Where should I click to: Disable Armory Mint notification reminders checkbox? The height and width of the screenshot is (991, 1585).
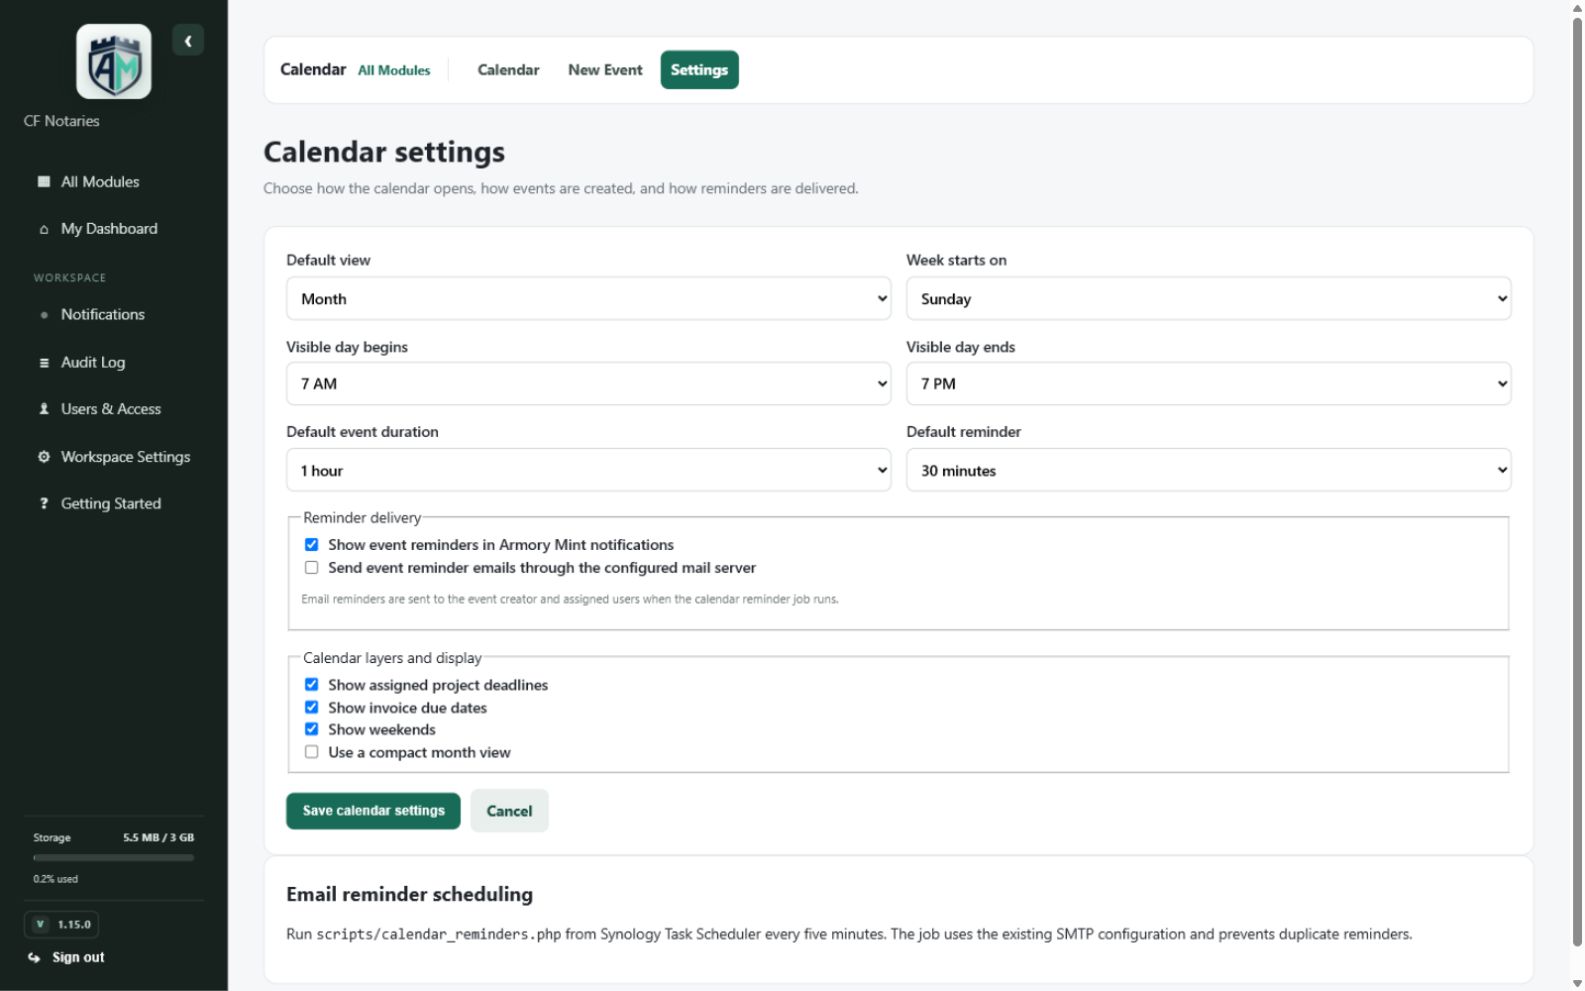(x=312, y=545)
